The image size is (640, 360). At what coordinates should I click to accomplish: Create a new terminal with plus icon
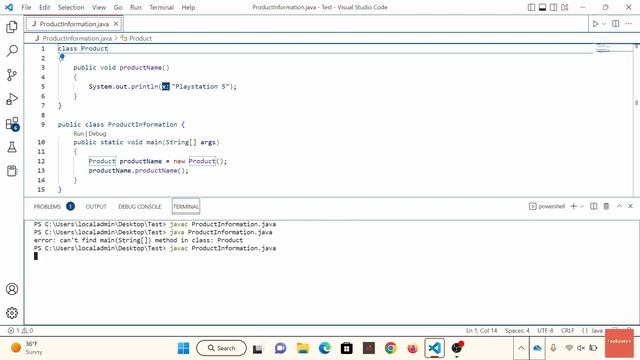[573, 206]
